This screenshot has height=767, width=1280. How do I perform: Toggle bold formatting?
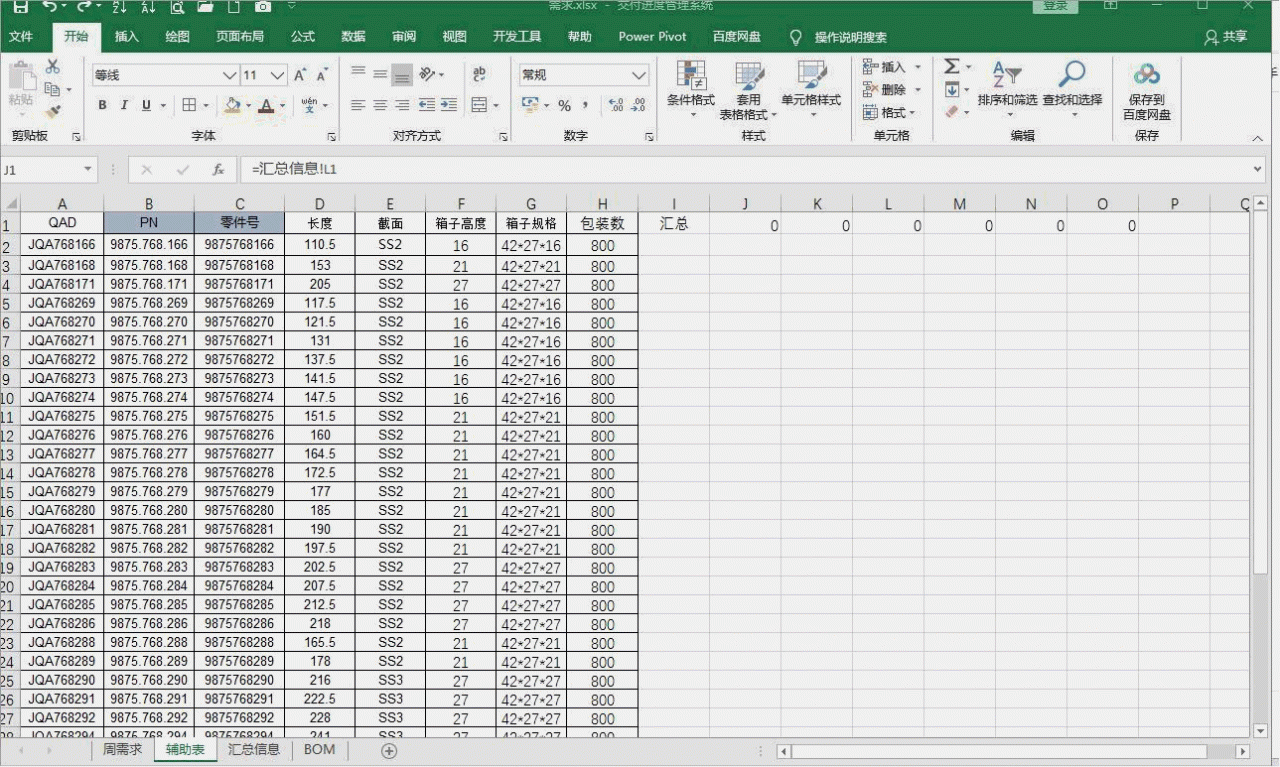(x=102, y=105)
